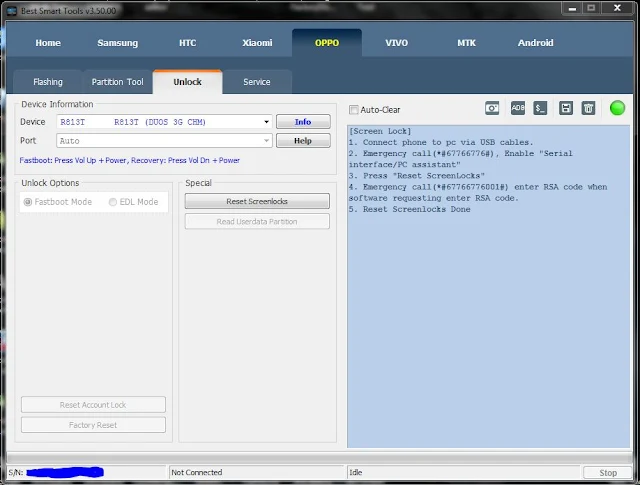Open the Android tab
The image size is (640, 485).
tap(536, 43)
